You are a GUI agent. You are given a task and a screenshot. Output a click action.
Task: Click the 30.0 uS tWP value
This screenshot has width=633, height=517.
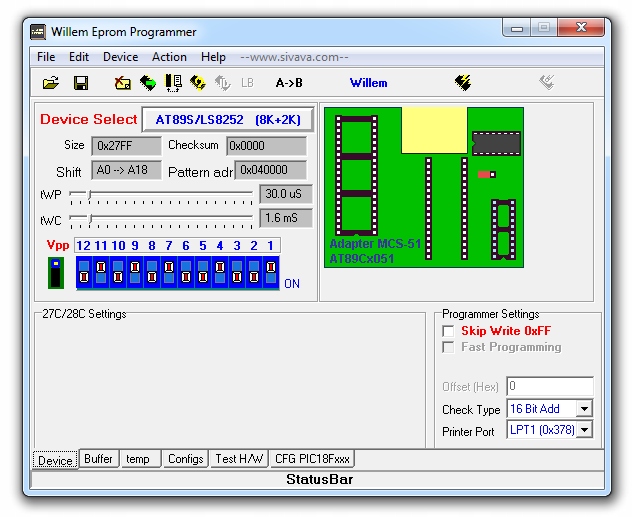286,194
